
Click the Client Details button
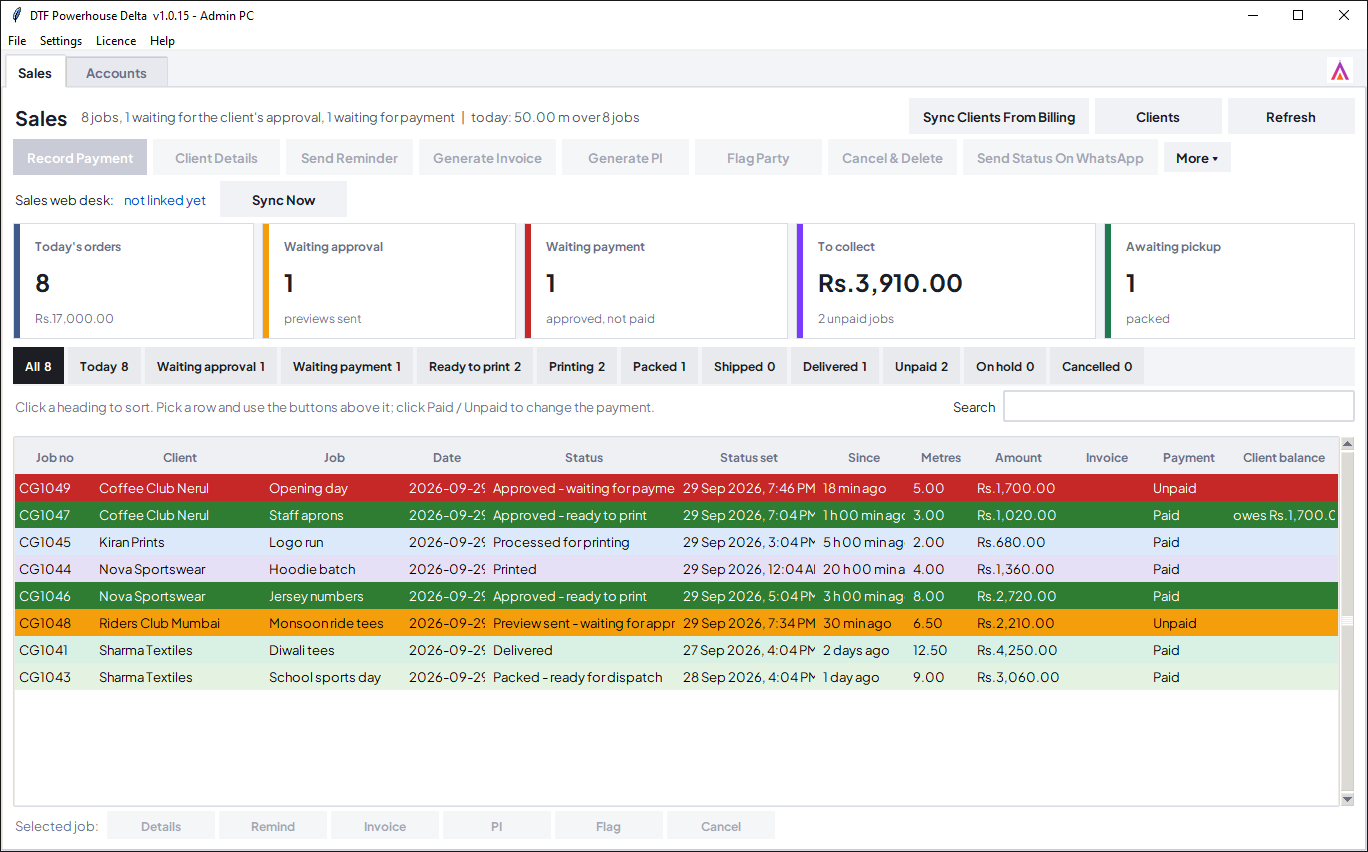(x=216, y=158)
